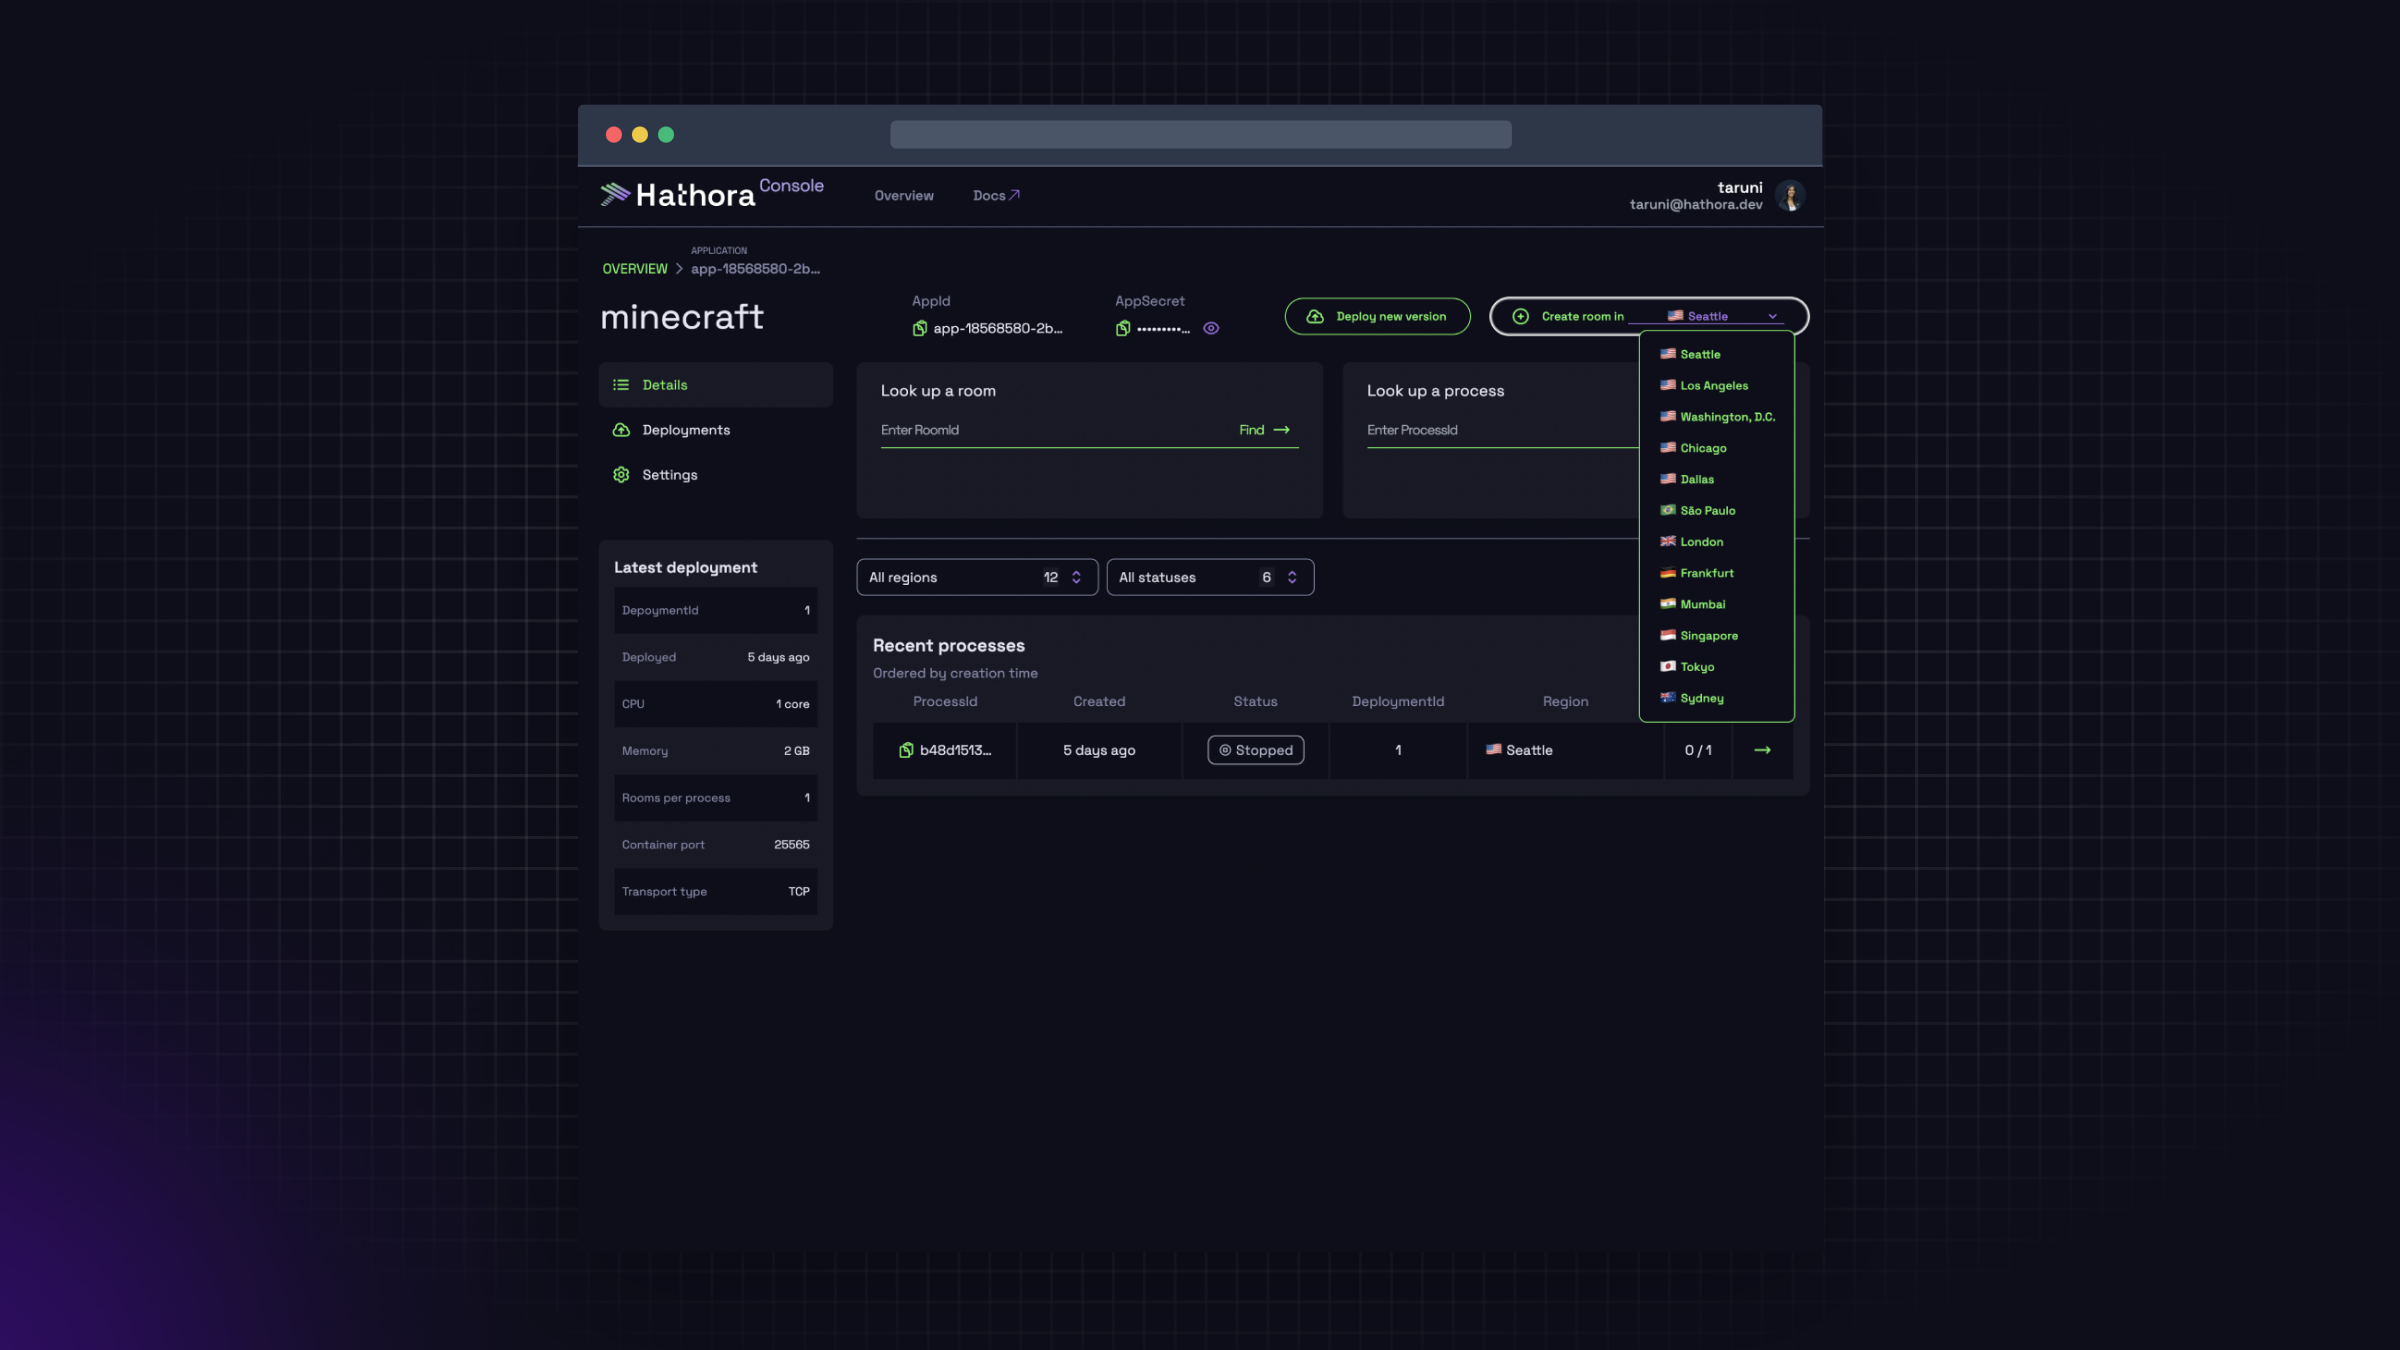Go to Details sidebar section

click(716, 385)
